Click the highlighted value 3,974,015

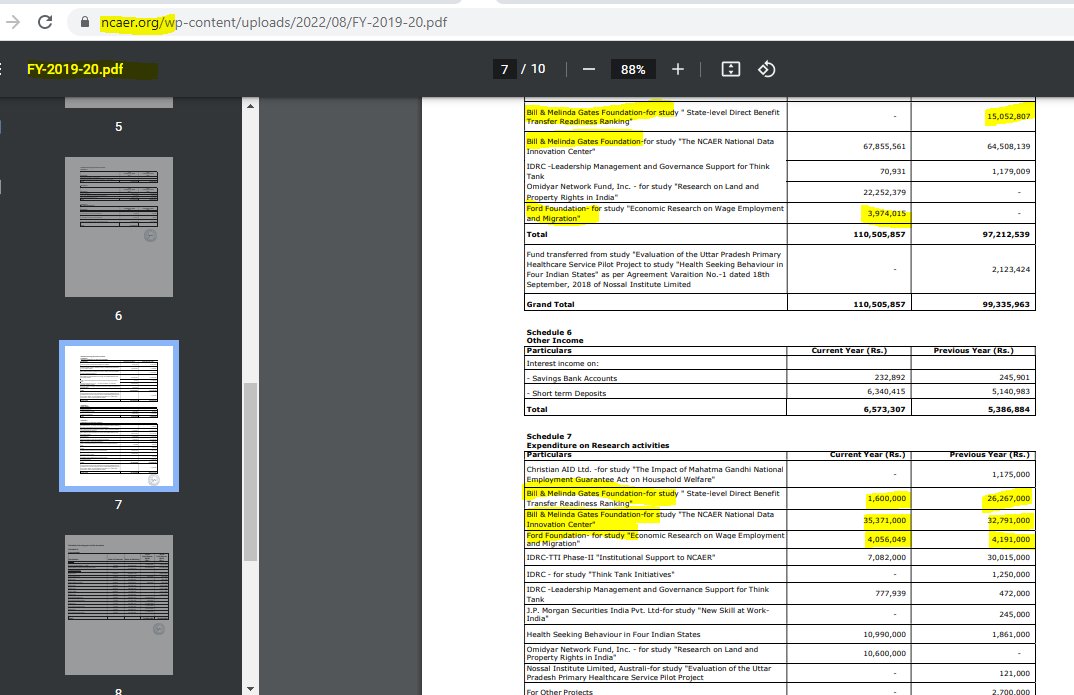(886, 214)
